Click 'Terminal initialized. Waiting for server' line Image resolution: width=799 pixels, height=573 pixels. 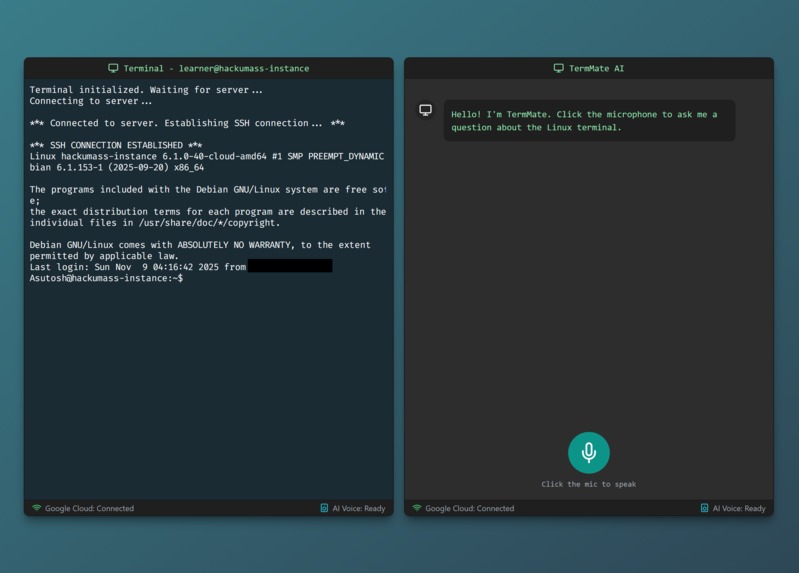pyautogui.click(x=146, y=90)
